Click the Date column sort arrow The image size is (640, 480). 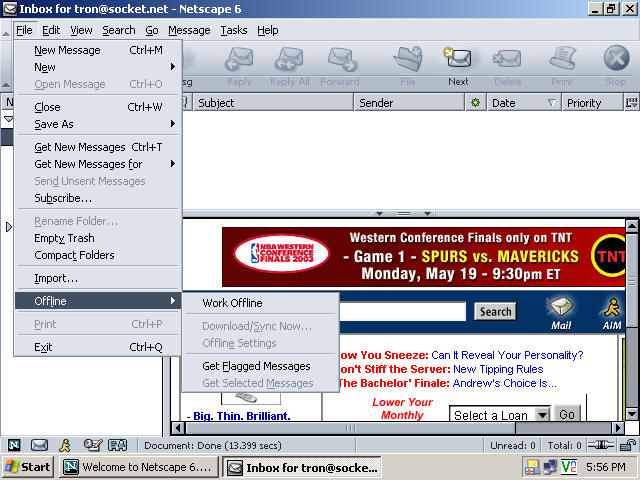(551, 102)
